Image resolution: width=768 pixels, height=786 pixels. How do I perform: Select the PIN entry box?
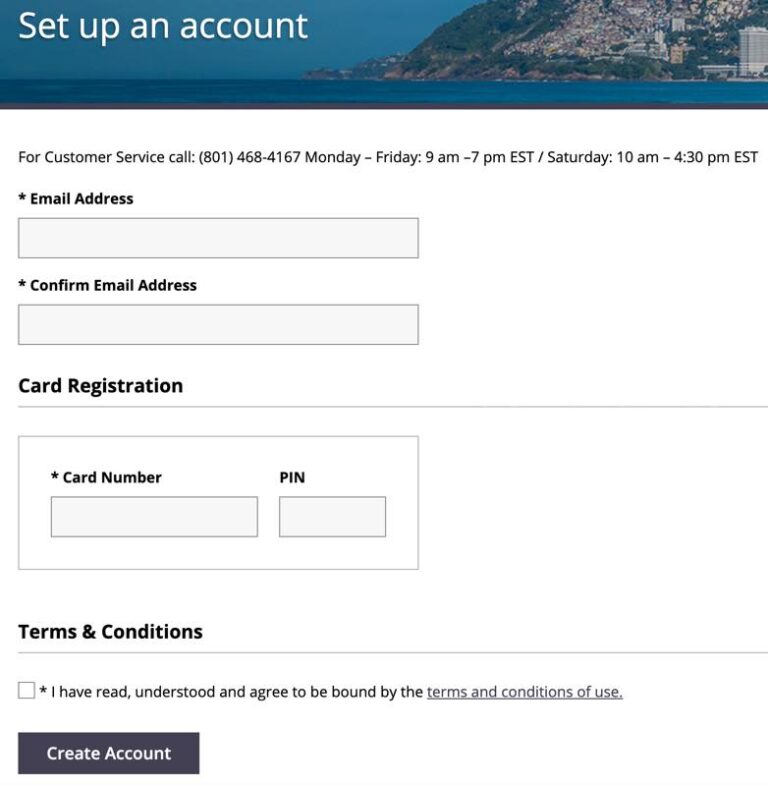332,517
